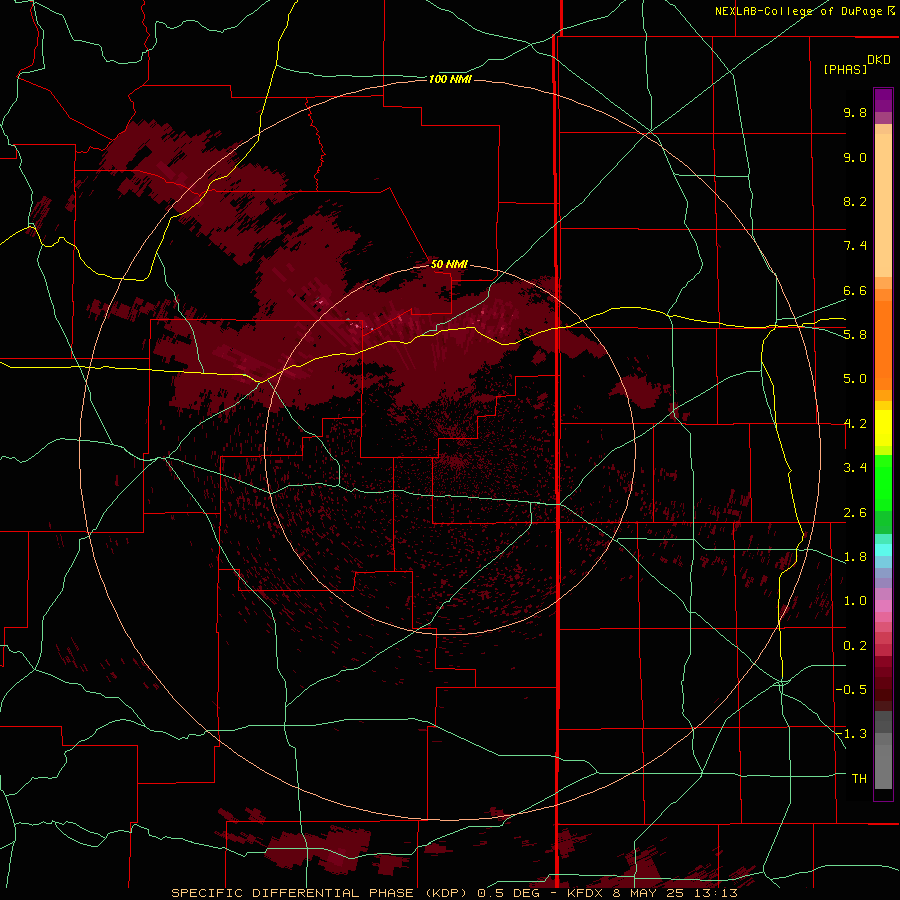This screenshot has width=900, height=900.
Task: Click the 9.8 value on the color scale
Action: 855,112
